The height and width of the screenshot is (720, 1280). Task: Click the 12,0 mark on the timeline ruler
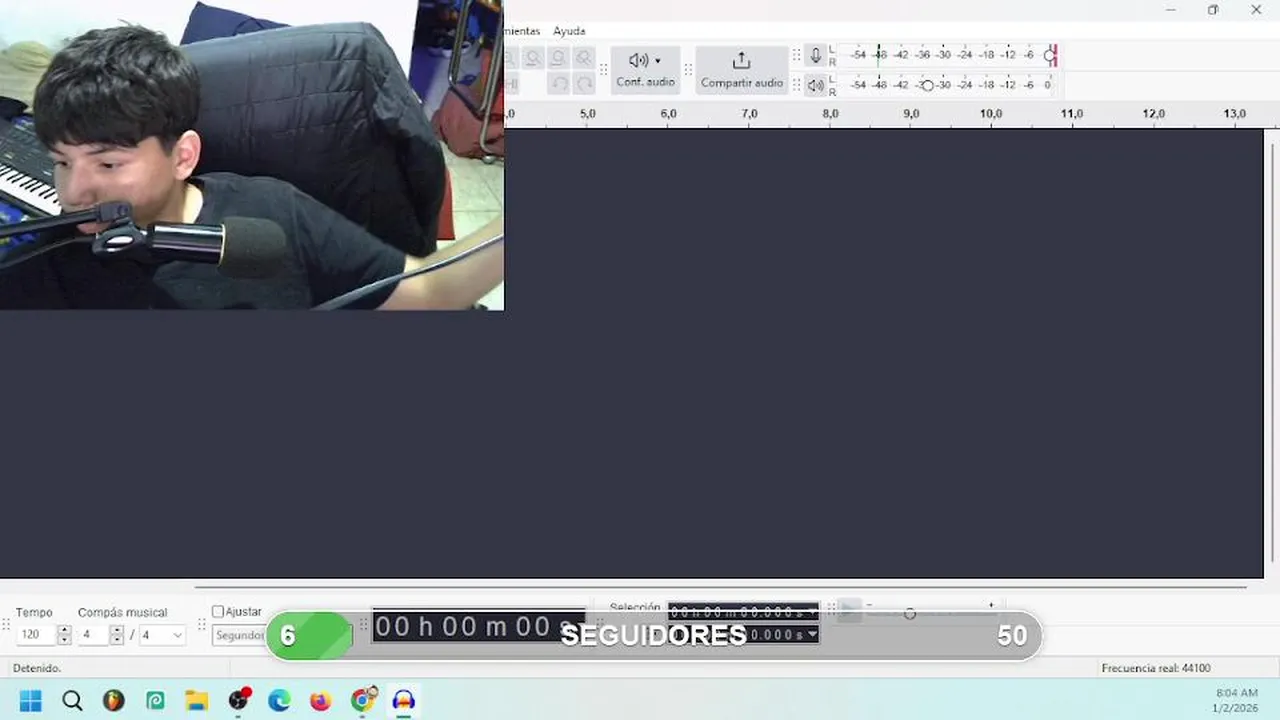click(1153, 114)
